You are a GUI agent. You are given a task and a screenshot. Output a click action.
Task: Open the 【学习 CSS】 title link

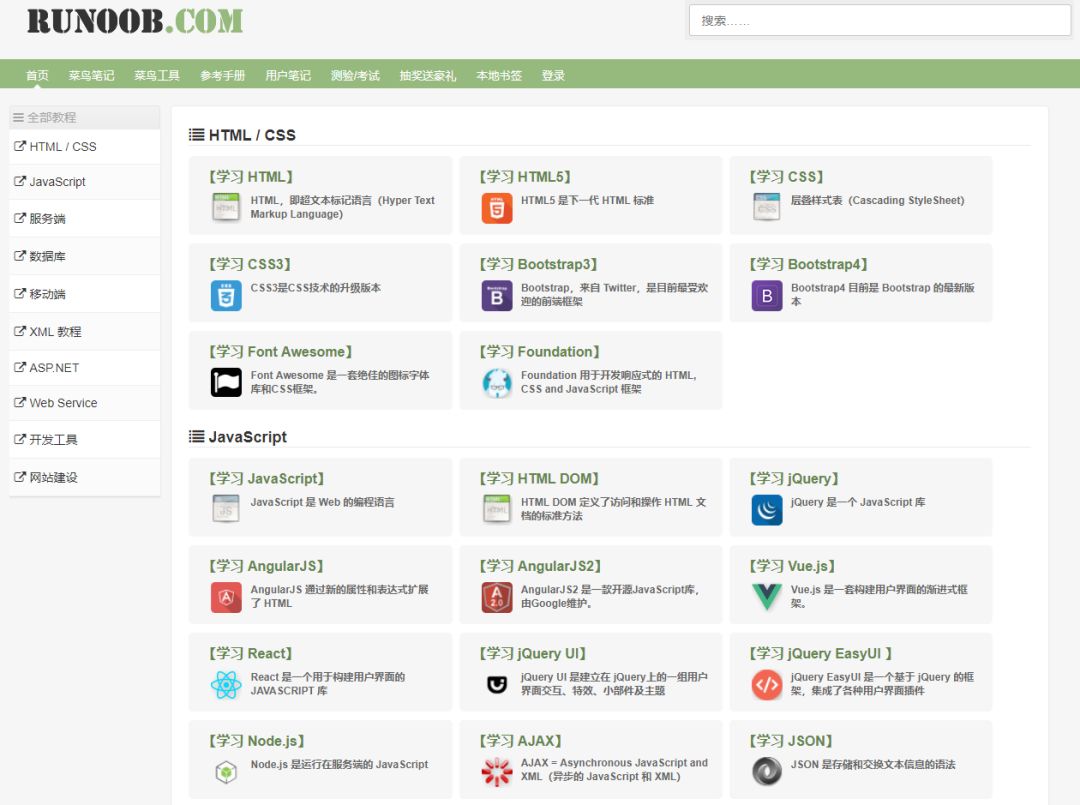click(x=787, y=177)
